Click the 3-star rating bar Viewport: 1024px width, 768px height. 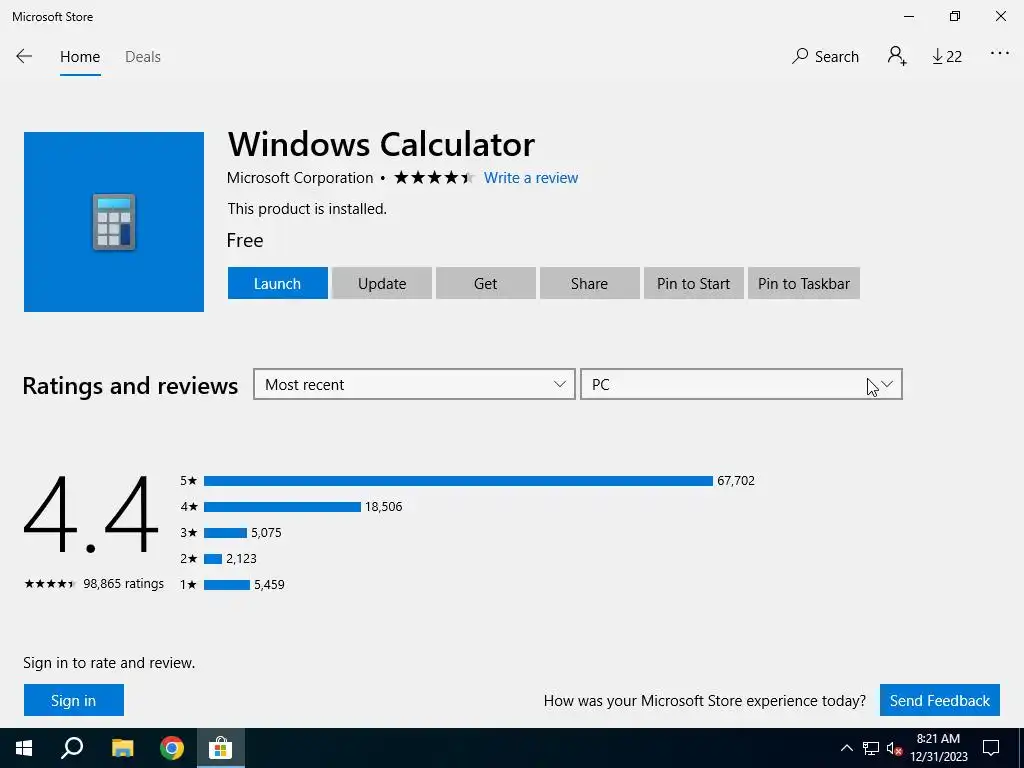[225, 533]
